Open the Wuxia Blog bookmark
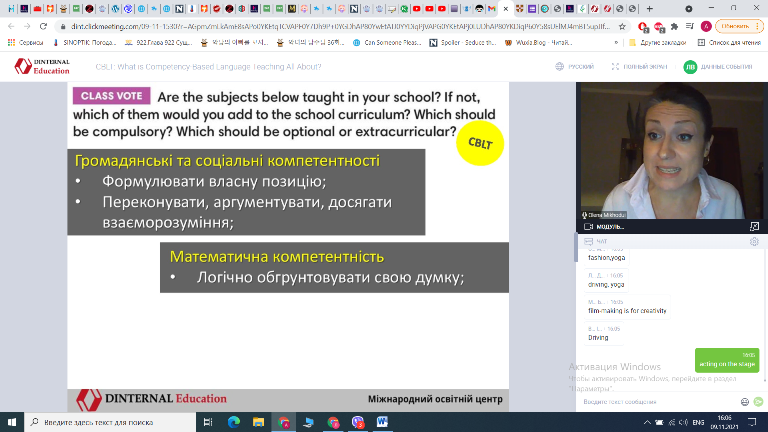 click(x=538, y=43)
